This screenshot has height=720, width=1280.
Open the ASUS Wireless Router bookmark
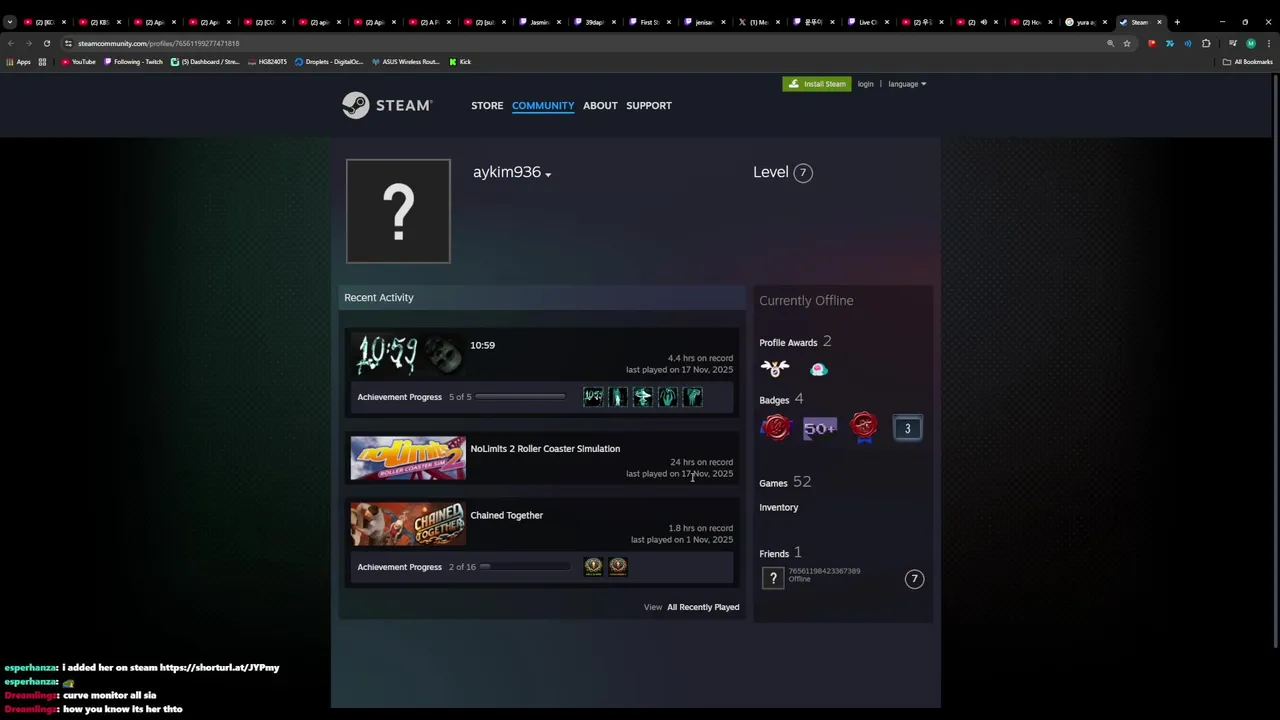click(x=406, y=62)
